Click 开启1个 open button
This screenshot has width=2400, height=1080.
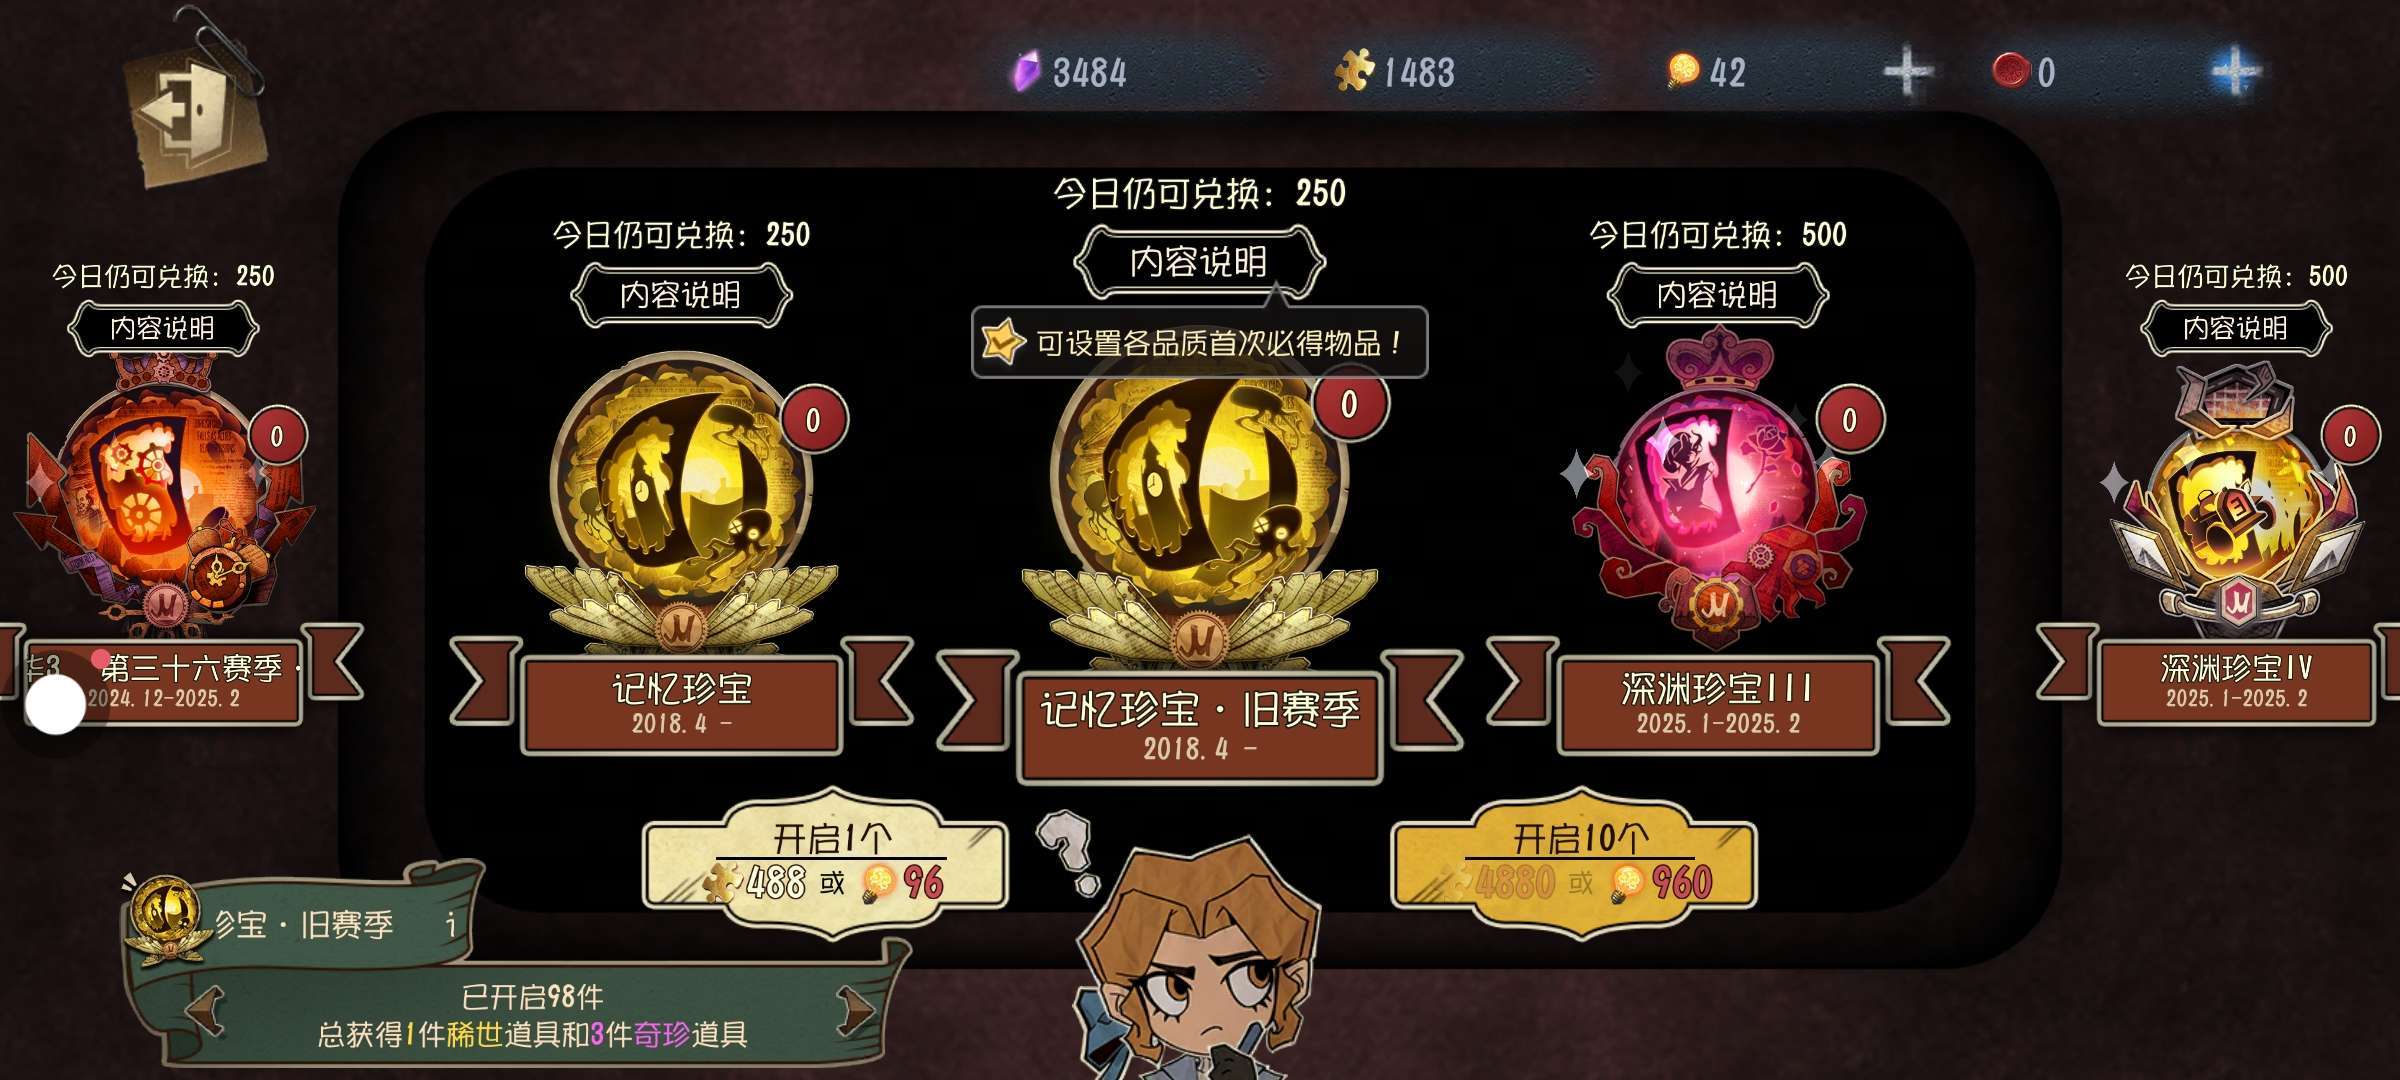pyautogui.click(x=825, y=862)
